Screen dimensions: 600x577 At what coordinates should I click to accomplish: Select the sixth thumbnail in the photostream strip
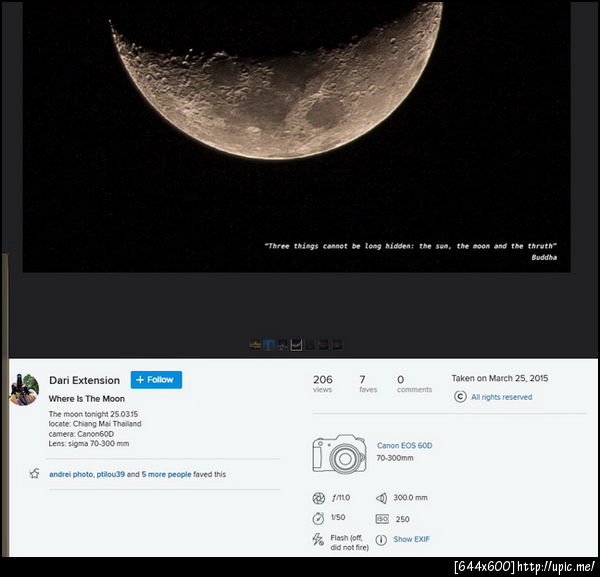324,345
